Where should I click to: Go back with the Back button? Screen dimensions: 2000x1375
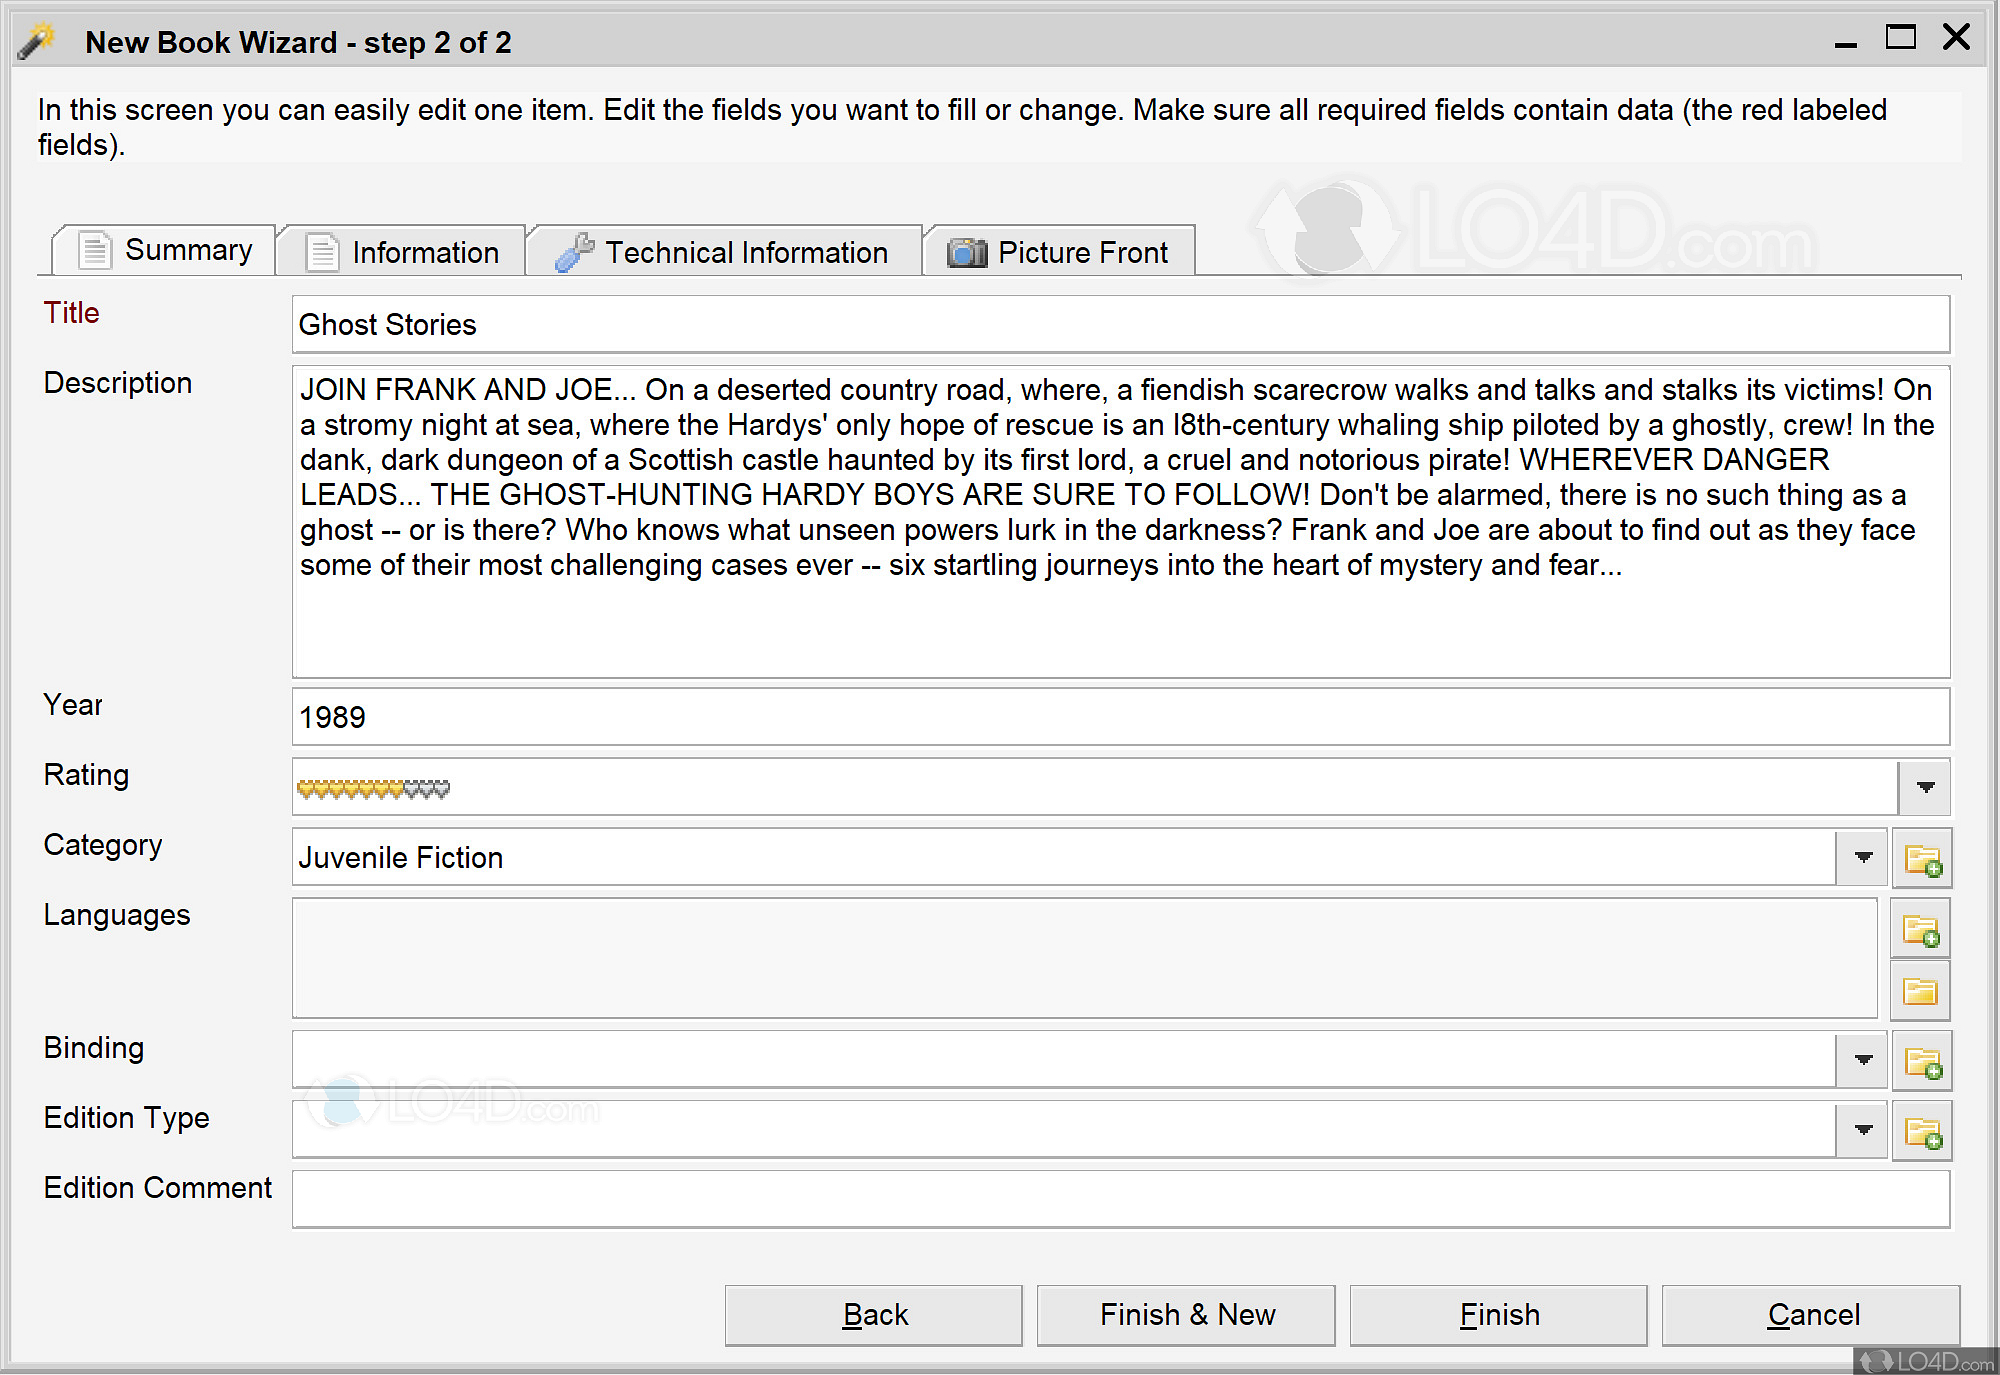click(x=874, y=1315)
